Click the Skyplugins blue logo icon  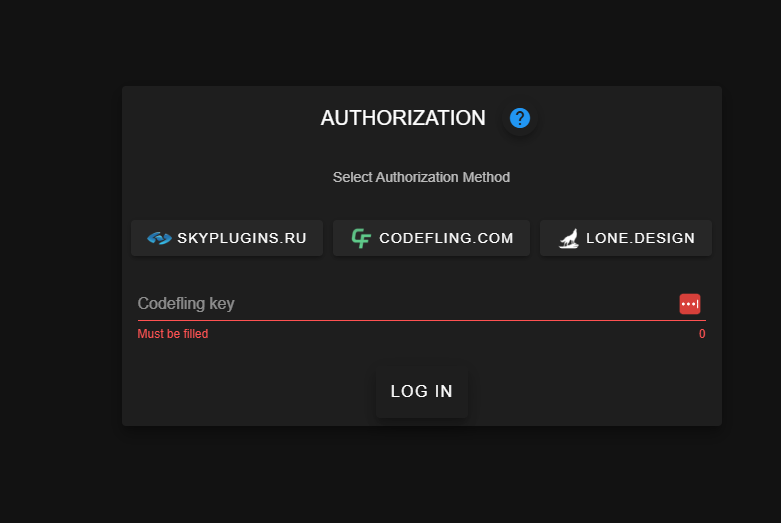[x=159, y=239]
